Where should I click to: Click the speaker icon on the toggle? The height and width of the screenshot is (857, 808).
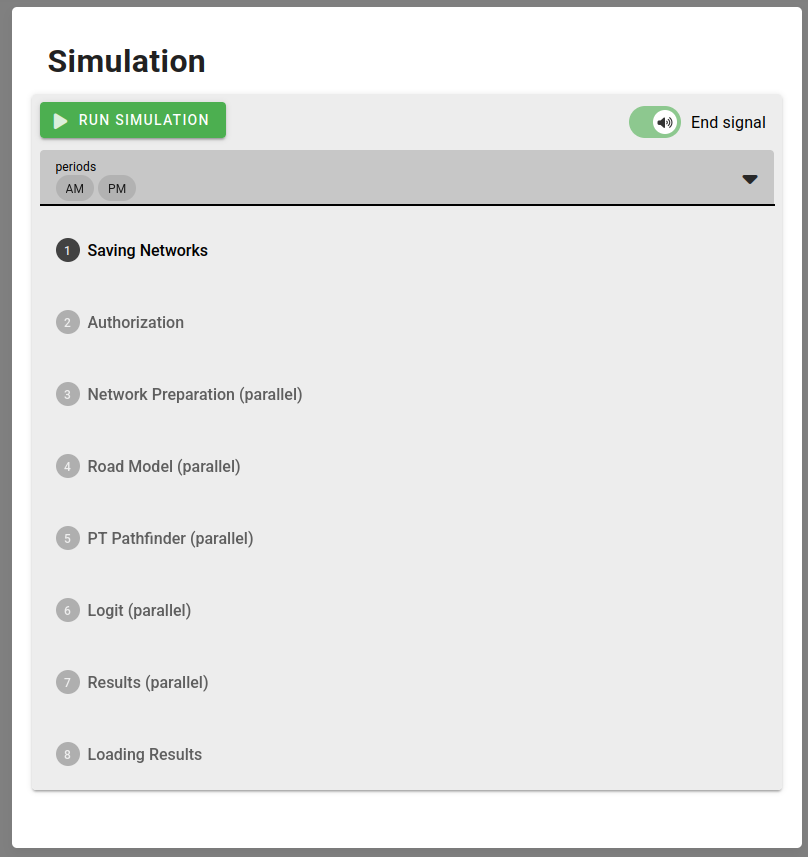click(x=665, y=122)
